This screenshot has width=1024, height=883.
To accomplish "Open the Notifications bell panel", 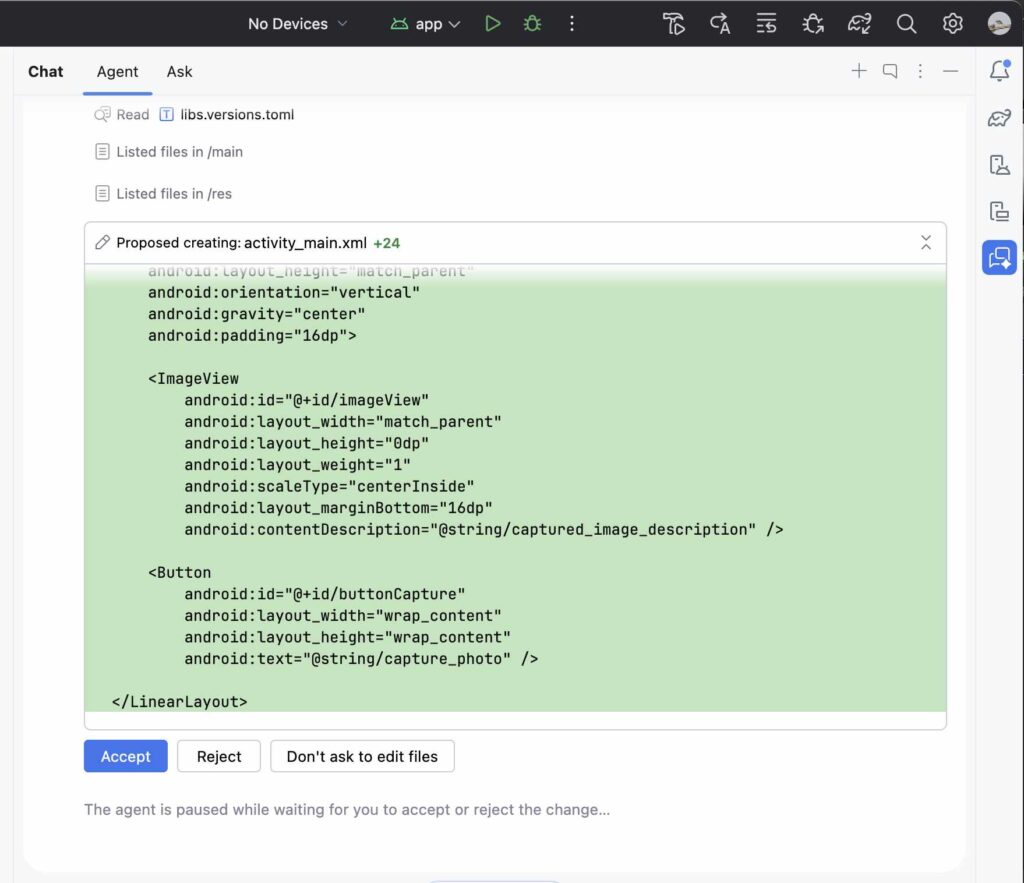I will pos(999,71).
